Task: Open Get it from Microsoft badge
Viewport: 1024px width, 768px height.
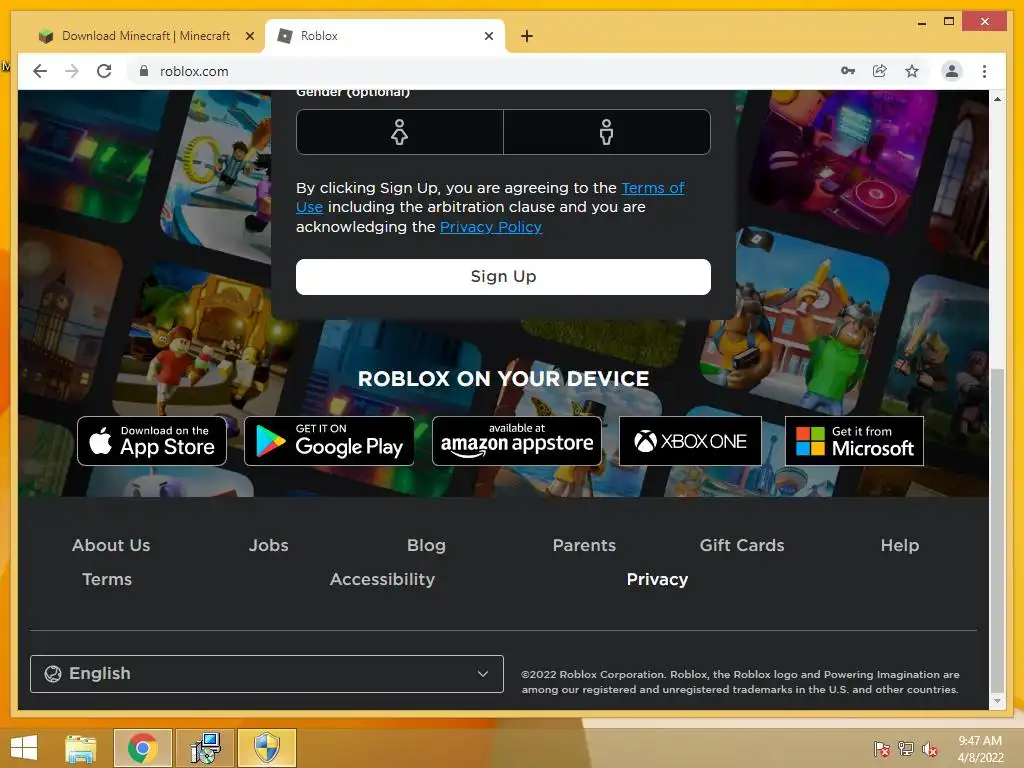Action: [x=854, y=441]
